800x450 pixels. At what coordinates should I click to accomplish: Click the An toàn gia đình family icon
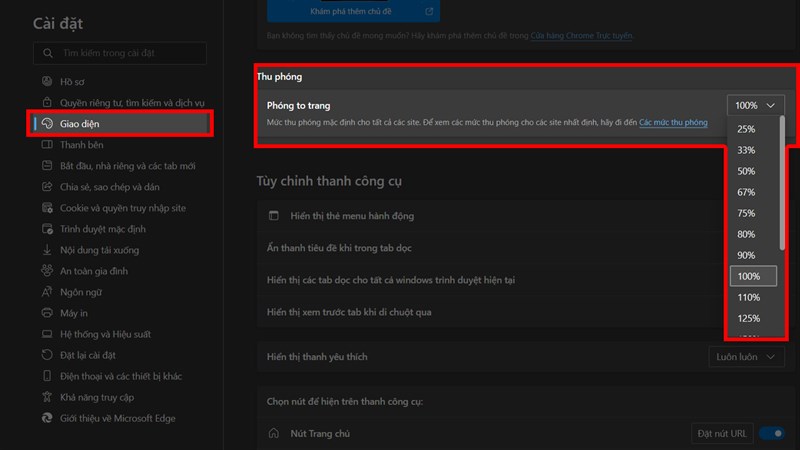pos(47,270)
